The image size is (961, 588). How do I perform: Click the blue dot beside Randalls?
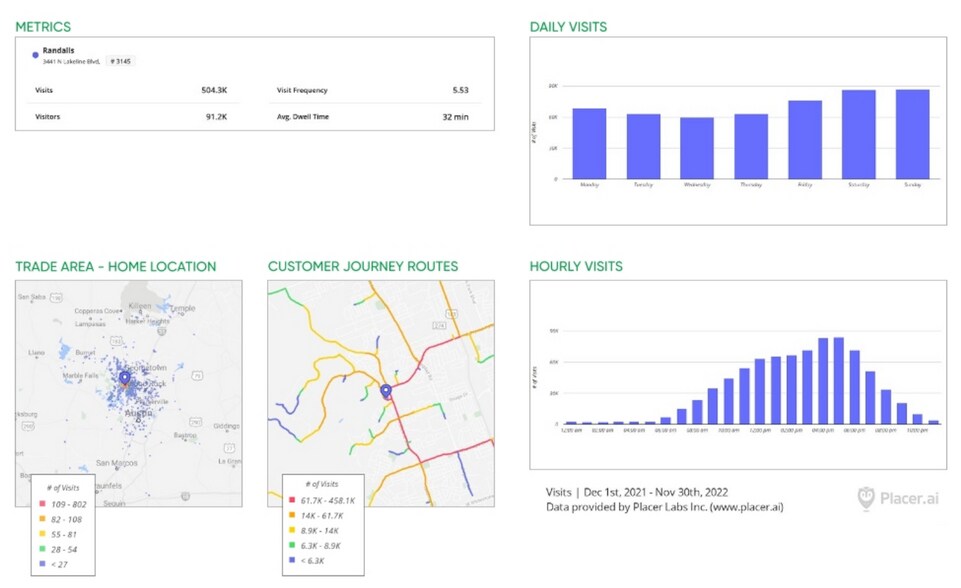pos(35,55)
